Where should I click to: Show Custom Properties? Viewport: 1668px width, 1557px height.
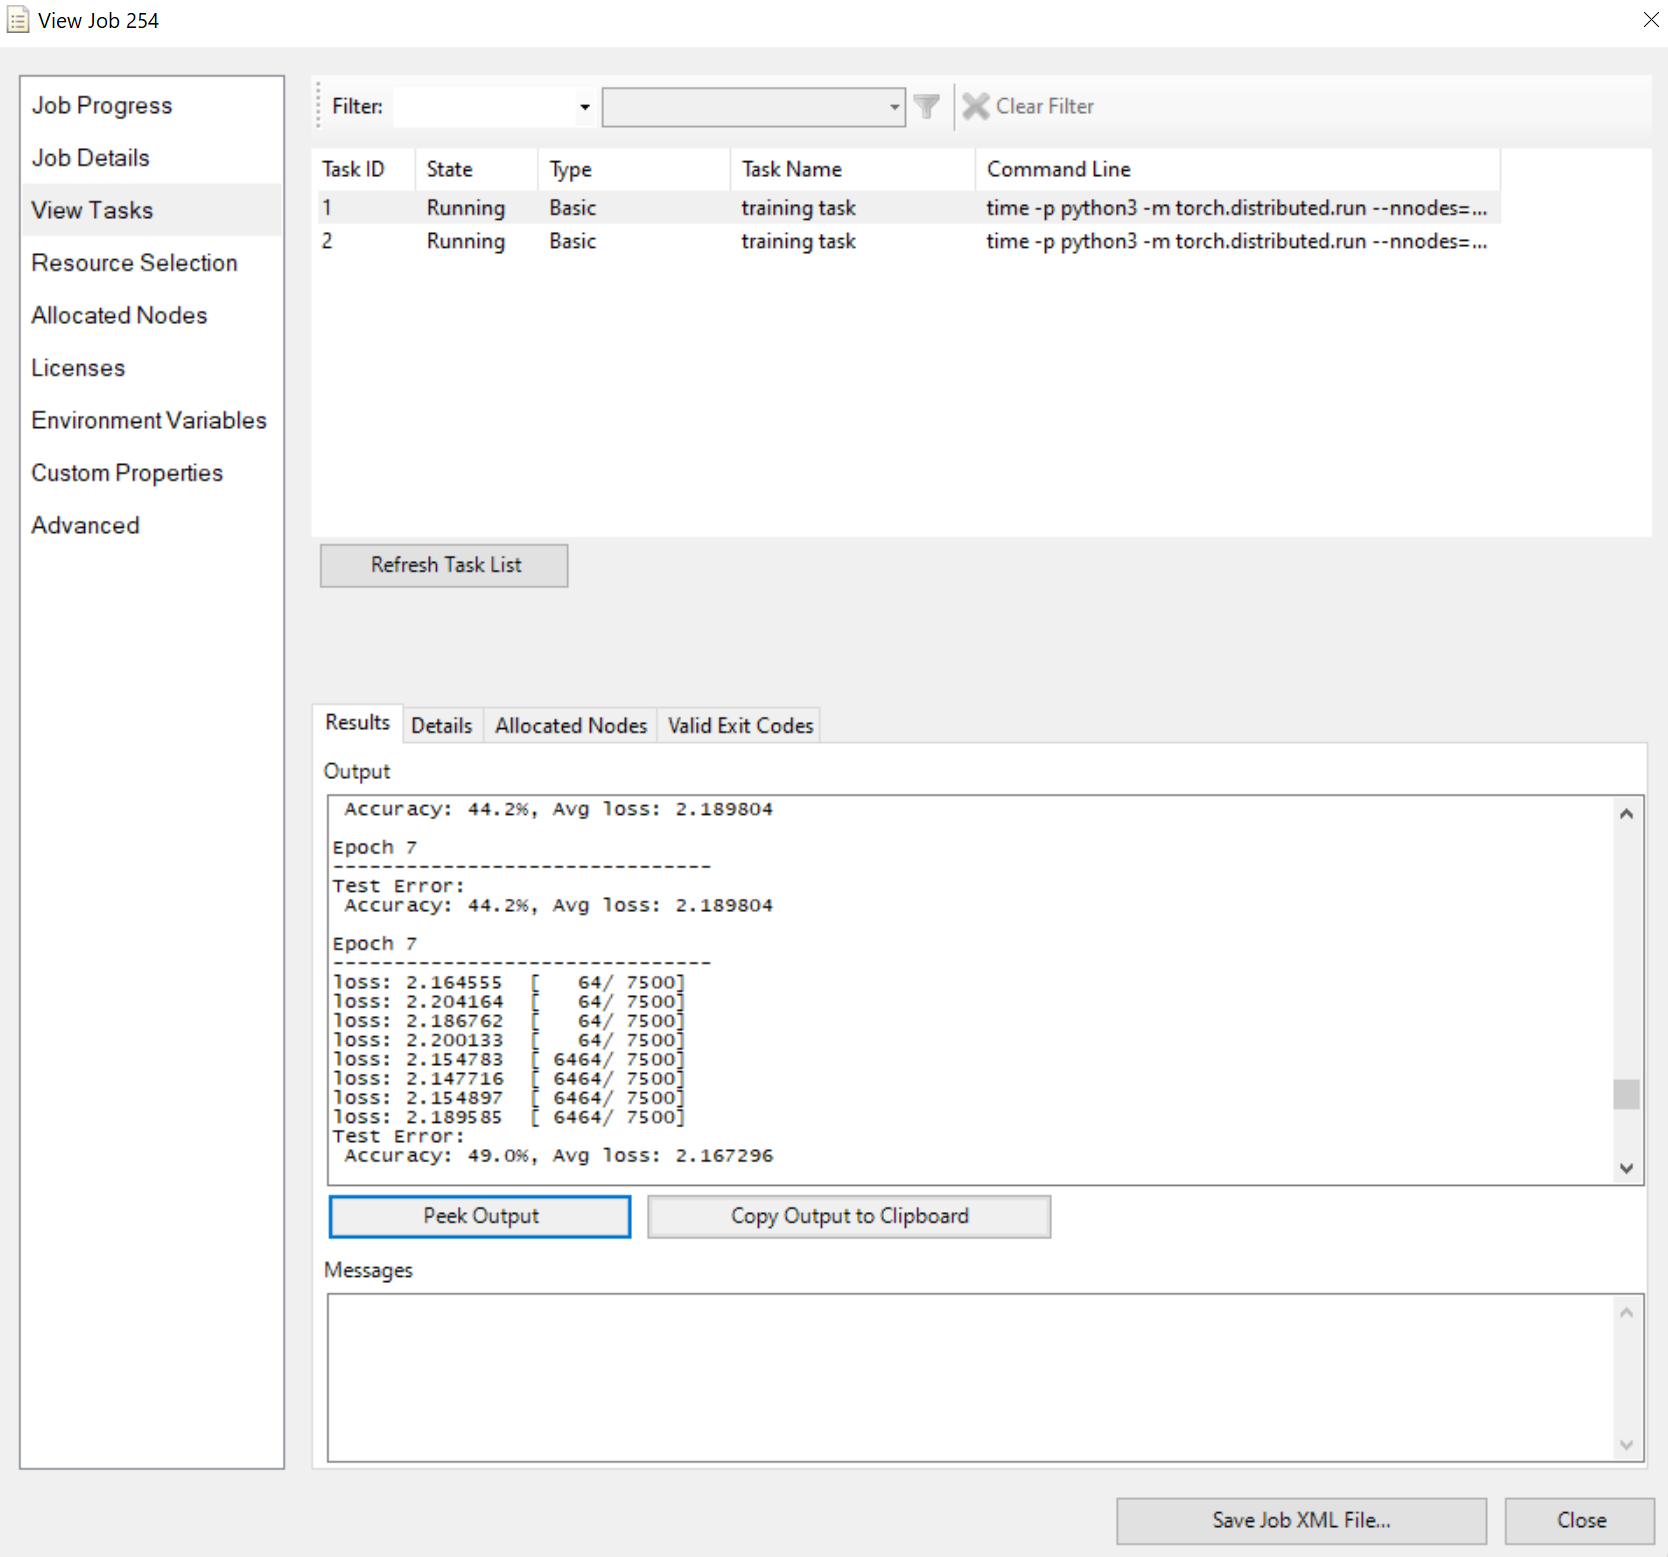127,472
